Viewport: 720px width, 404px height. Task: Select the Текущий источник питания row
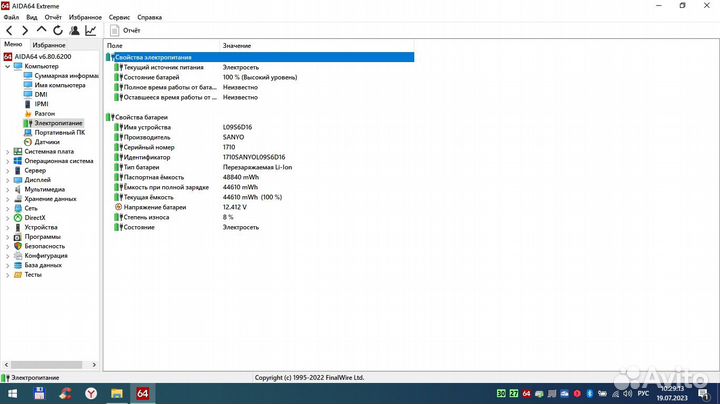[260, 67]
